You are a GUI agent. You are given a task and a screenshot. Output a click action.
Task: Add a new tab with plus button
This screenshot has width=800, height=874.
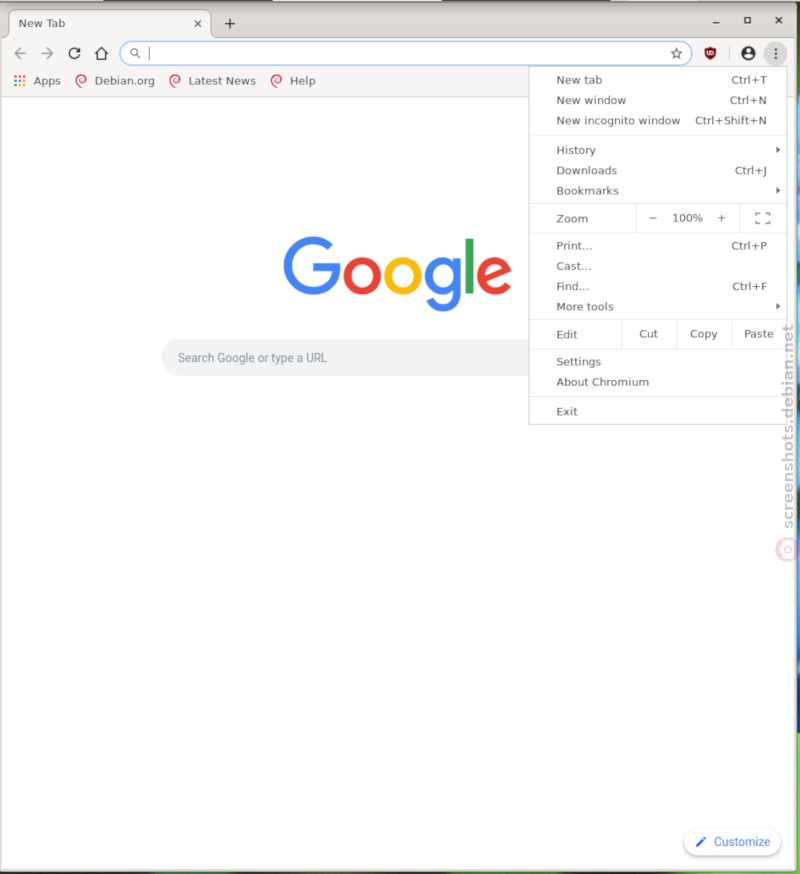pos(230,23)
